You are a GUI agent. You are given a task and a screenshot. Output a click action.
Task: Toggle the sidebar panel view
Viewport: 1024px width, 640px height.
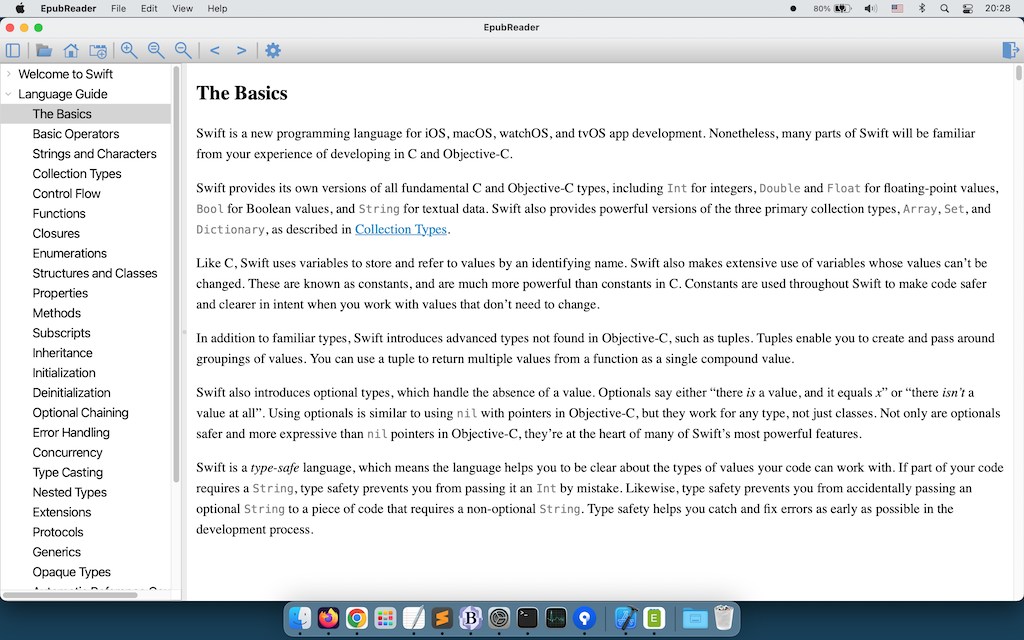[x=13, y=50]
